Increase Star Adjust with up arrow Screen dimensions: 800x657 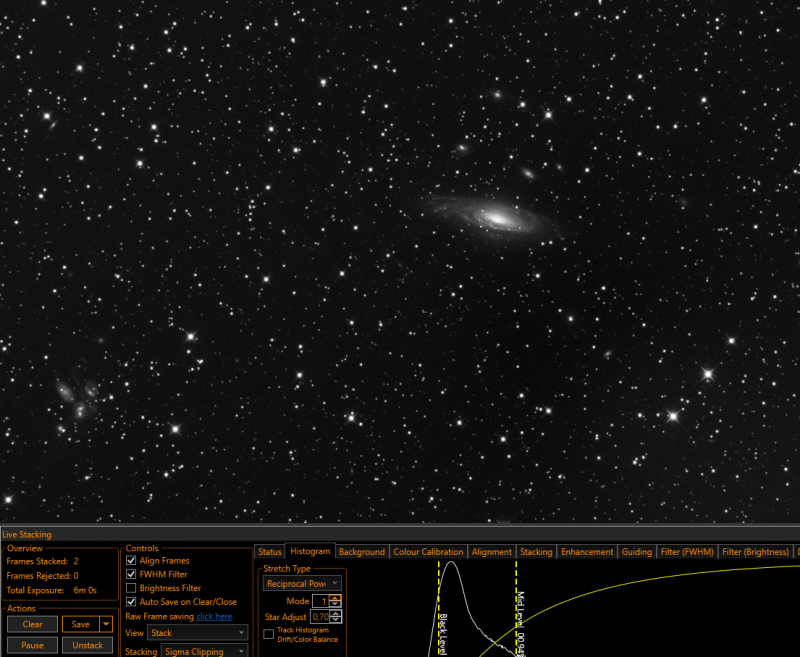click(x=335, y=614)
